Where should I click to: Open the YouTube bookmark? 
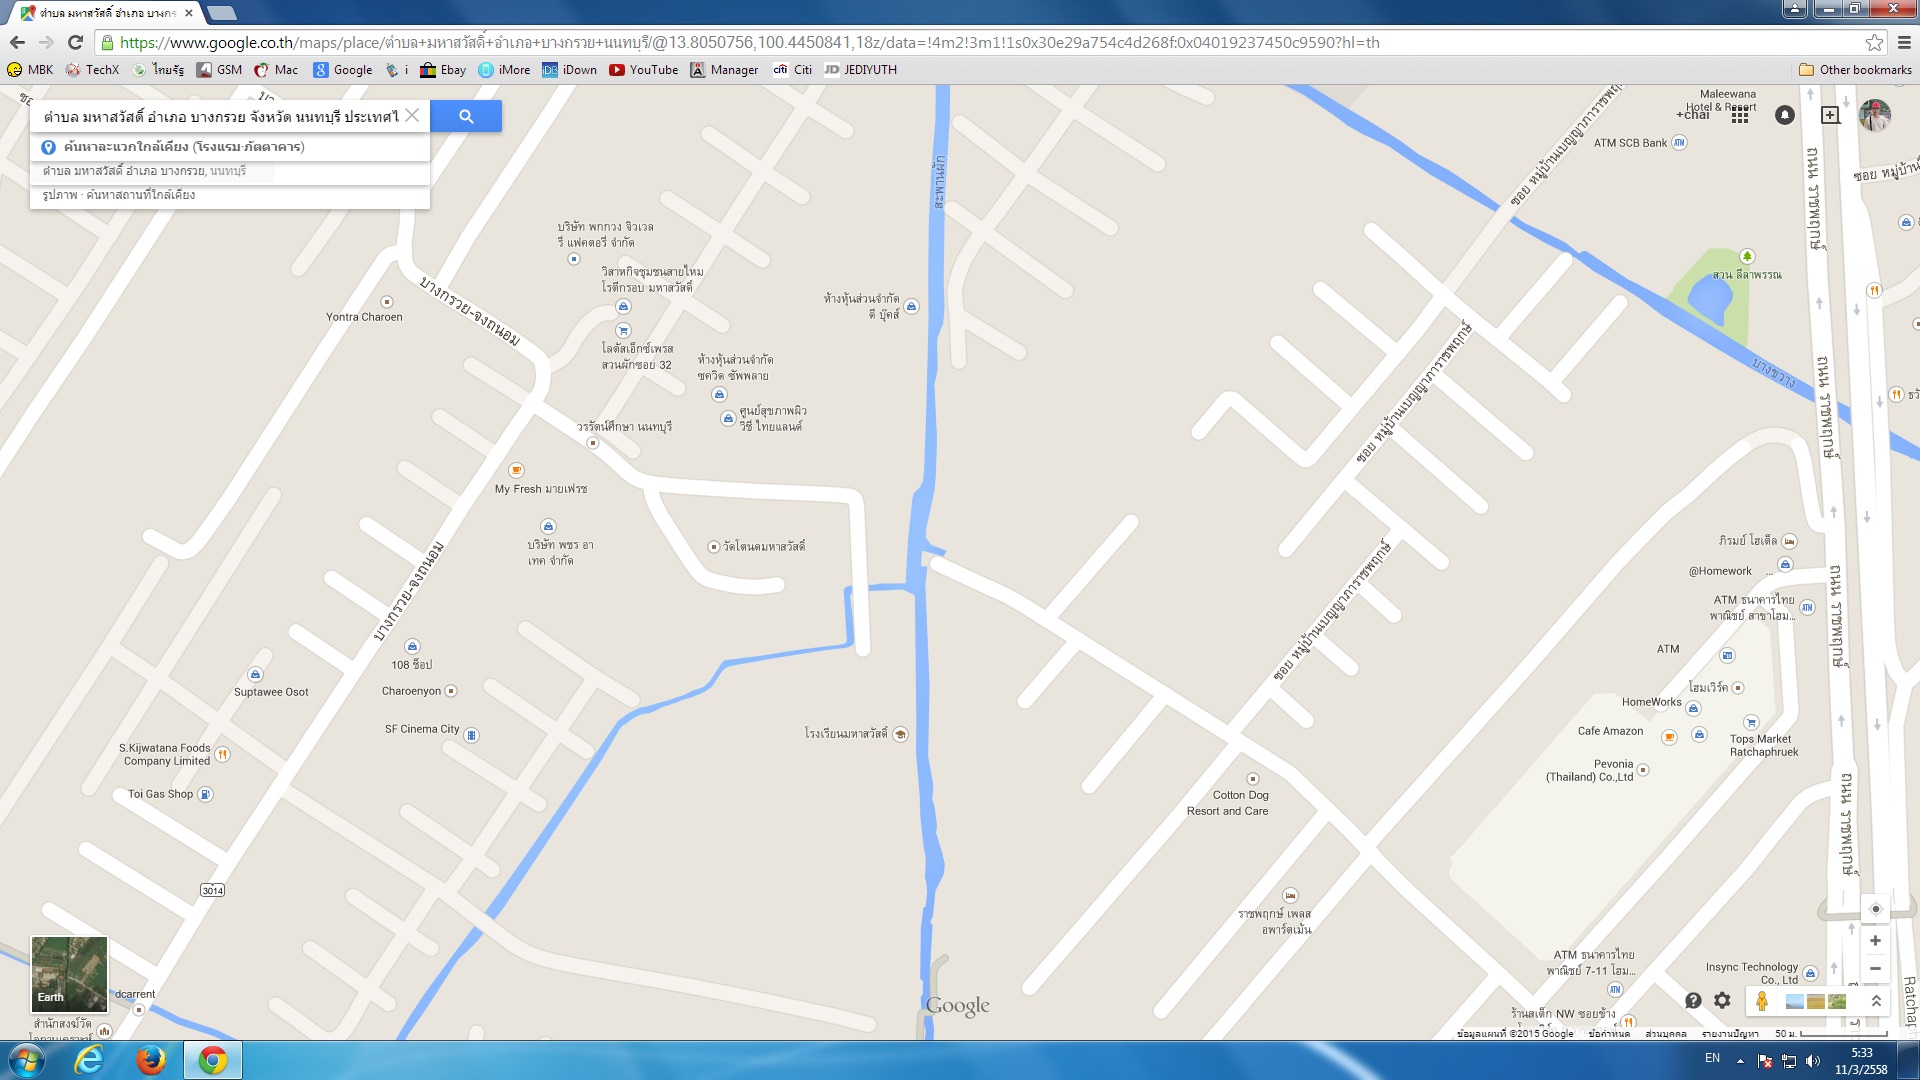pos(643,70)
